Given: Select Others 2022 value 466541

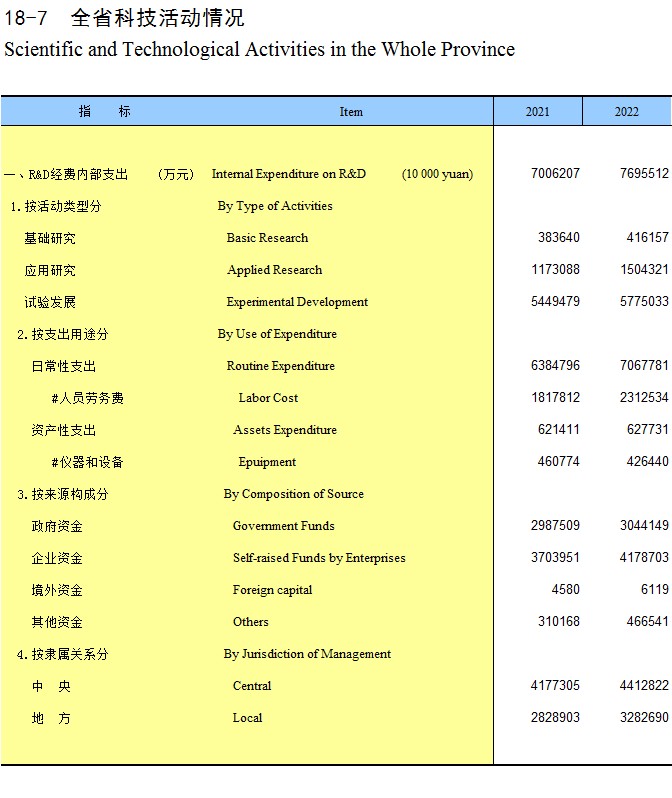Looking at the screenshot, I should pyautogui.click(x=648, y=622).
